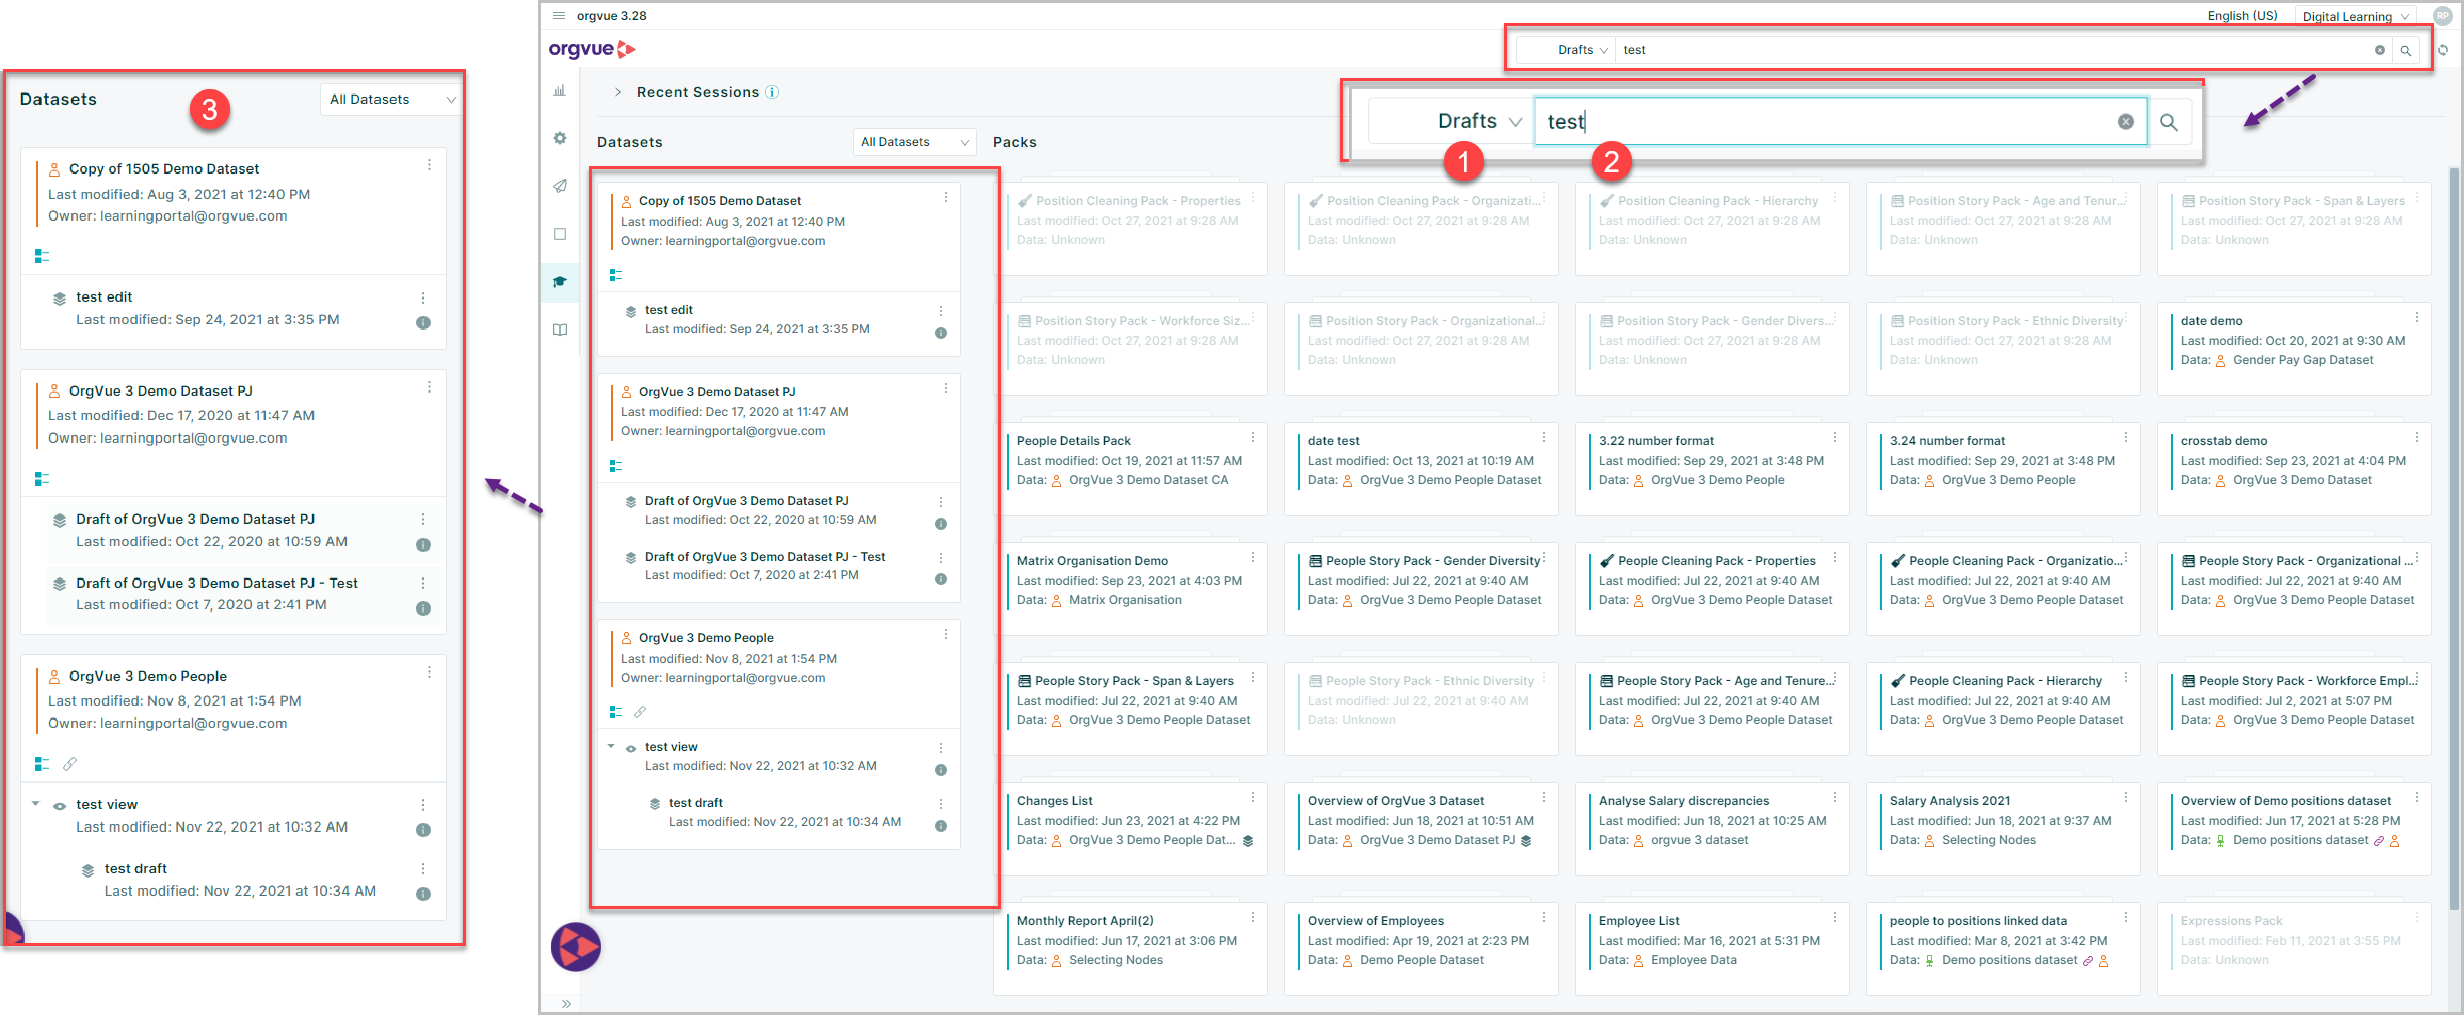Image resolution: width=2464 pixels, height=1015 pixels.
Task: Open the learning graduation cap sidebar icon
Action: (560, 282)
